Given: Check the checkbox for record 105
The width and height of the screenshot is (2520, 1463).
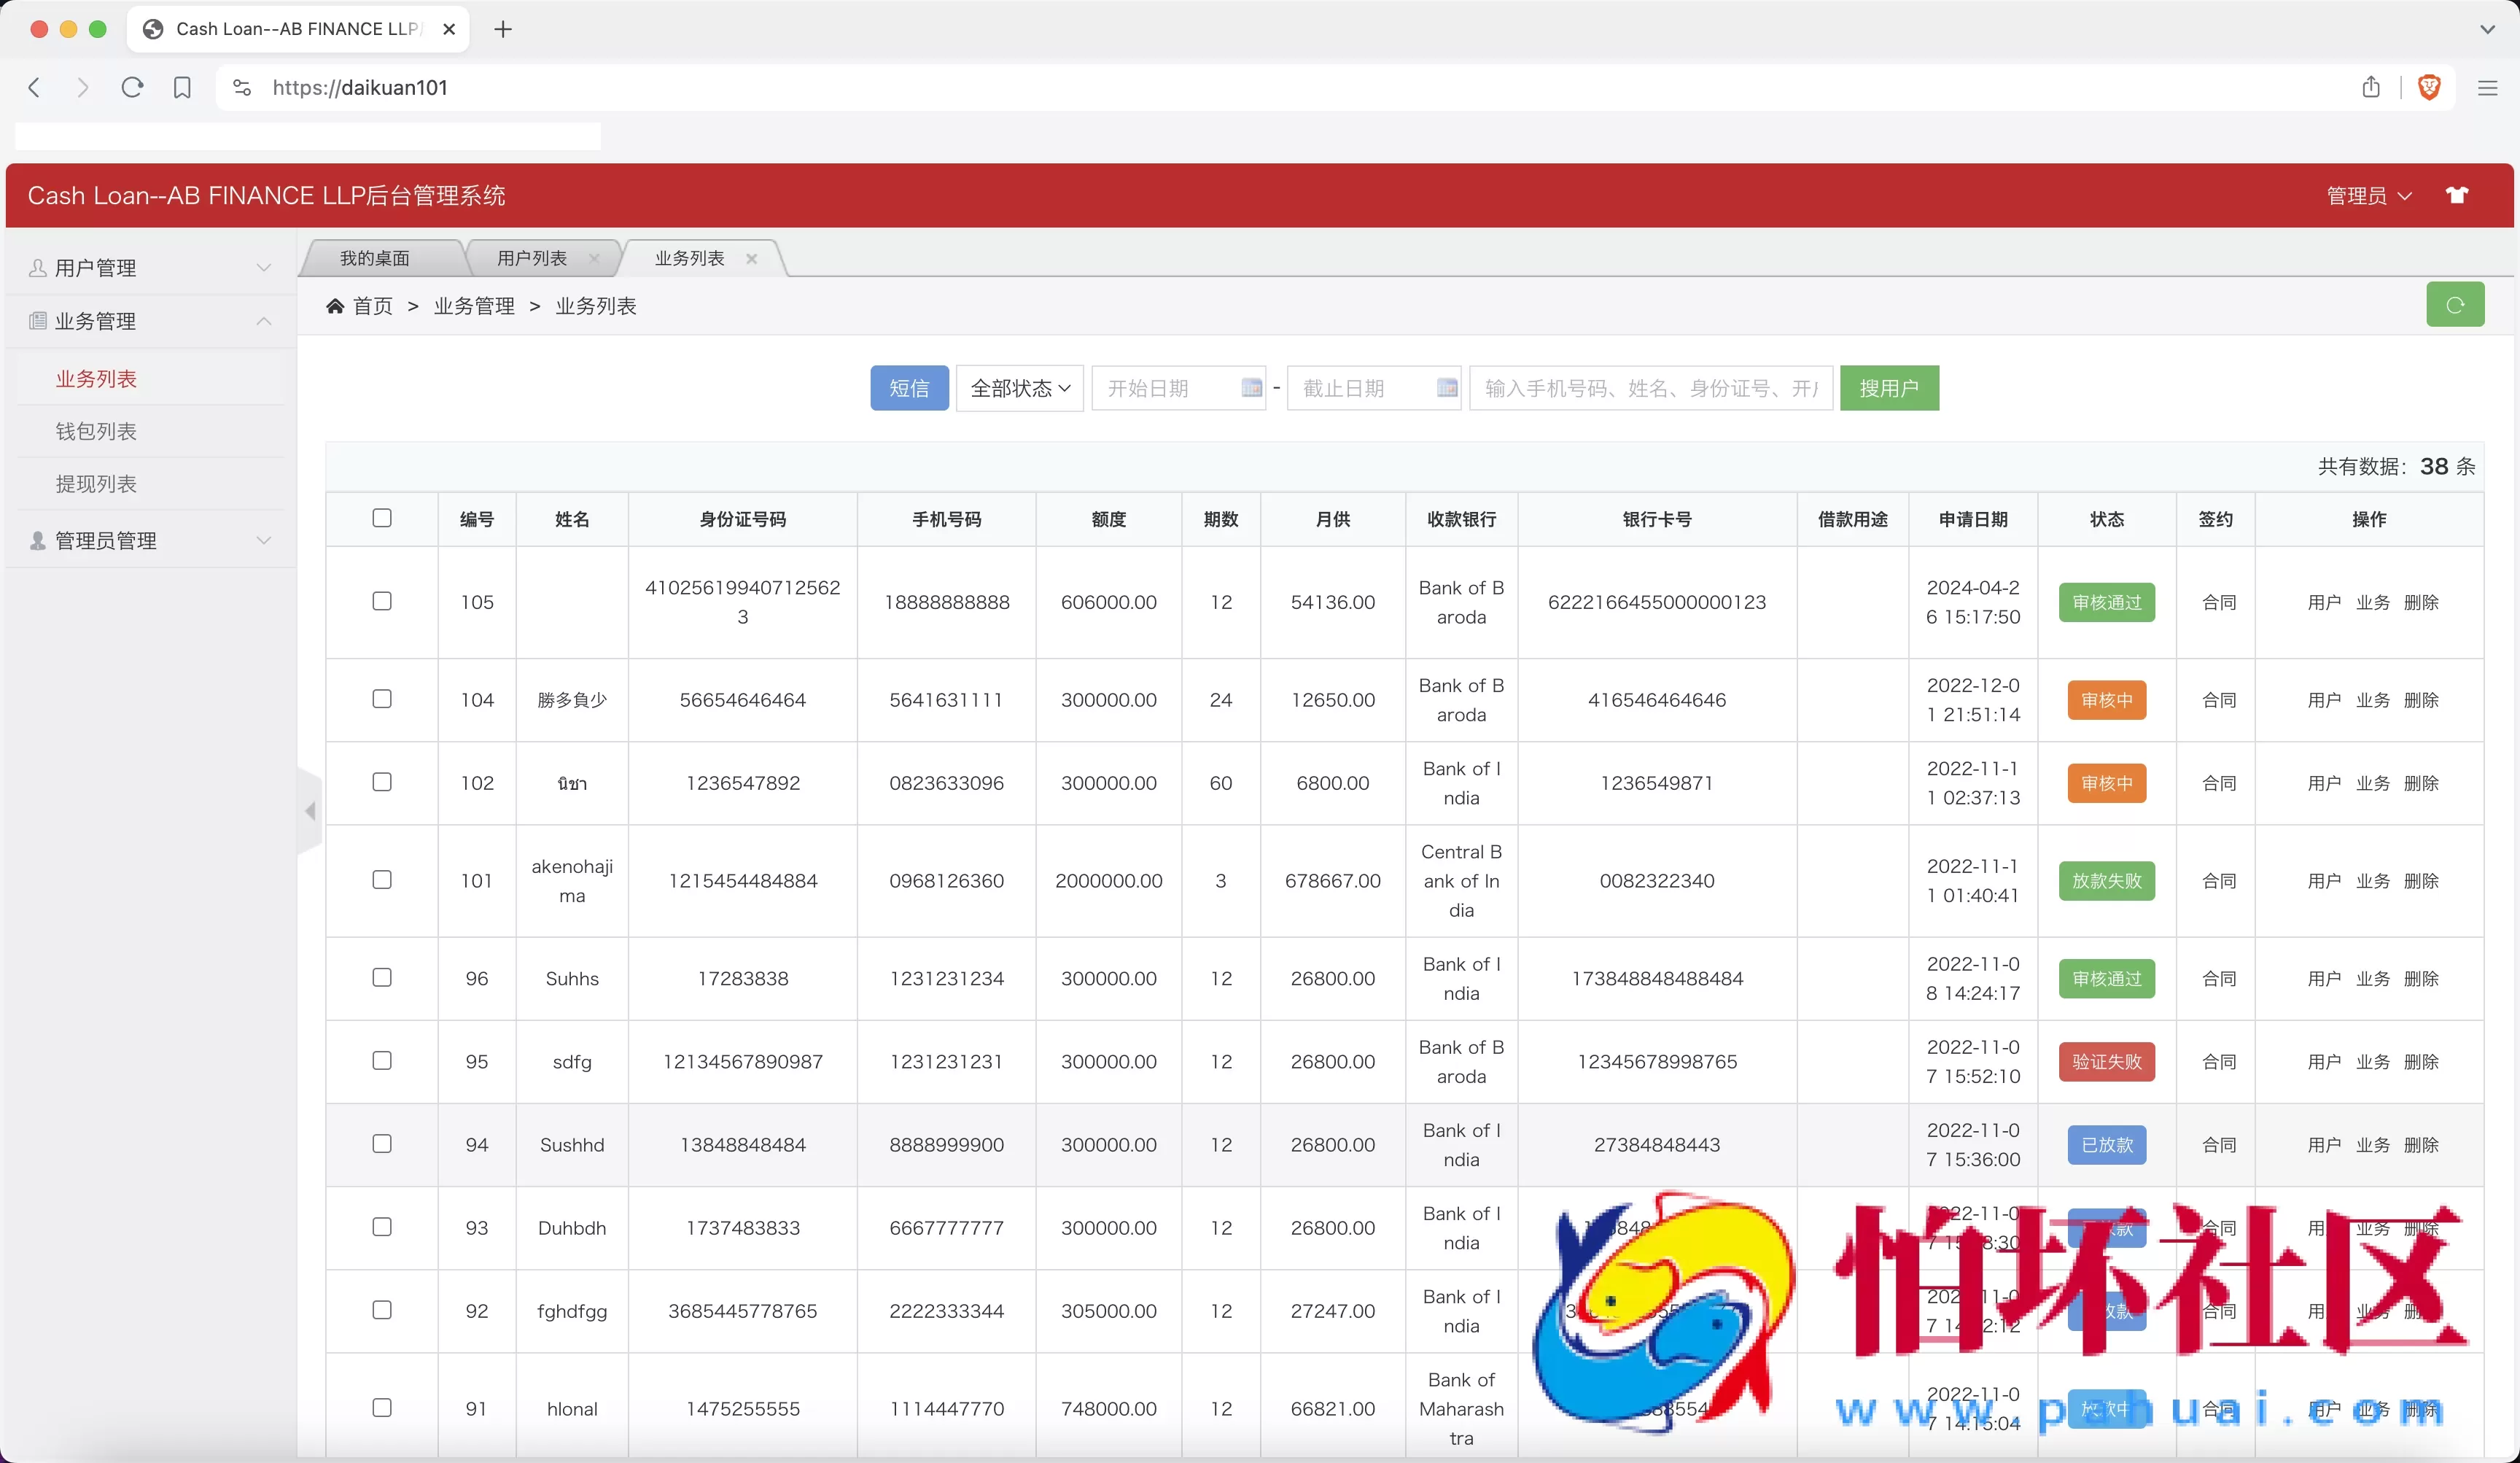Looking at the screenshot, I should [x=382, y=601].
